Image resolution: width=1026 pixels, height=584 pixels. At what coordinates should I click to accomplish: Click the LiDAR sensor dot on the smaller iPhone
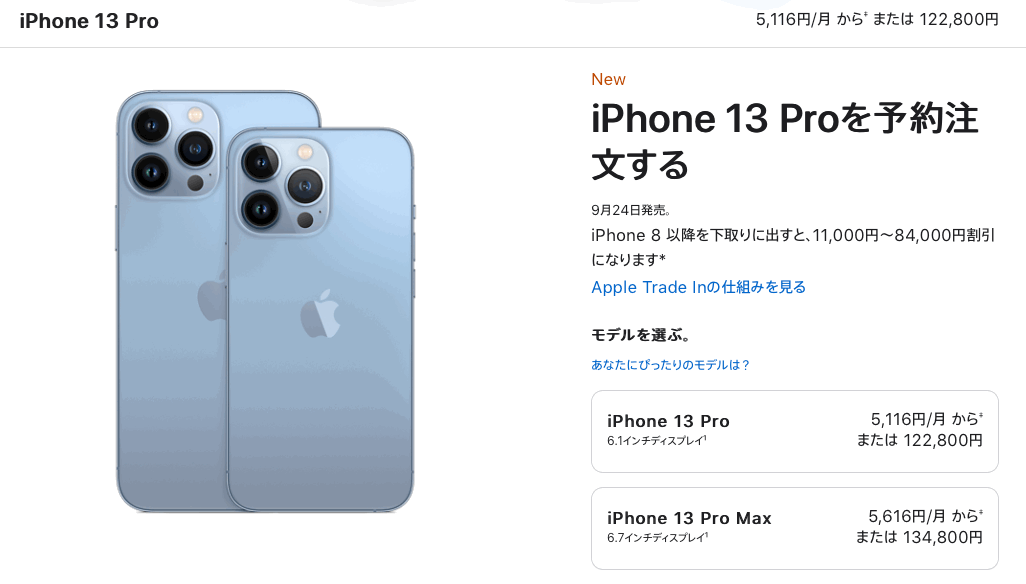(x=305, y=220)
